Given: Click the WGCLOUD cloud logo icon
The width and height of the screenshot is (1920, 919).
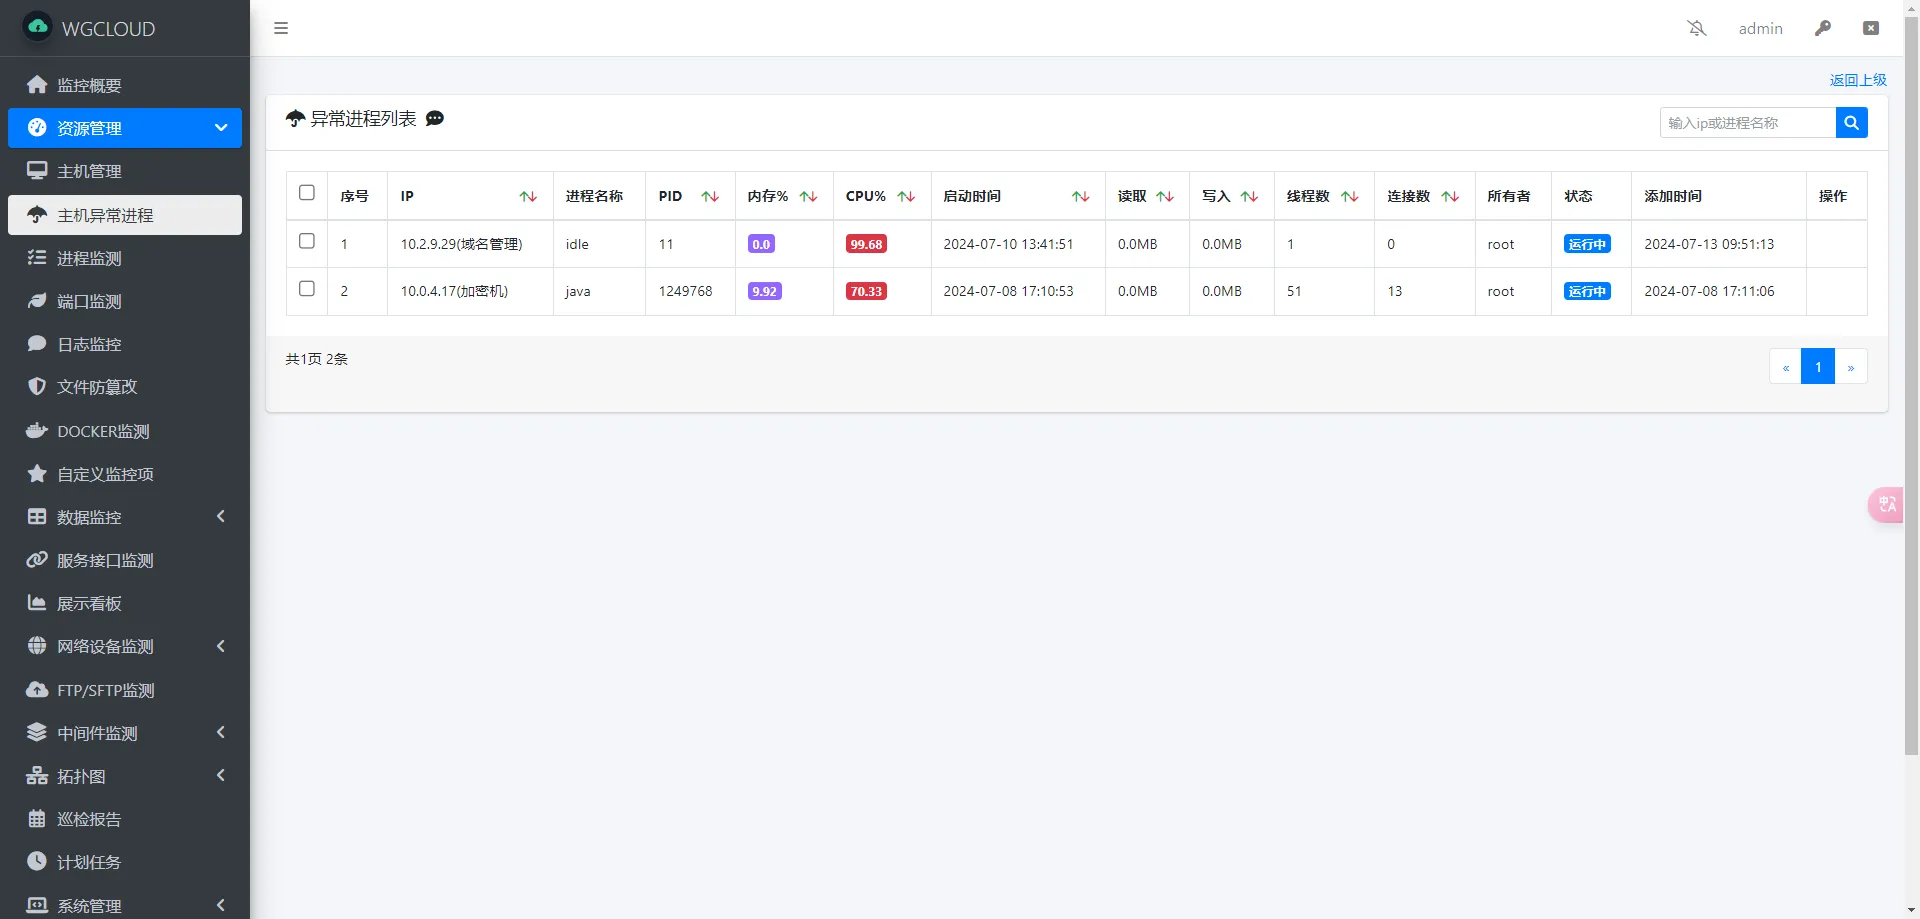Looking at the screenshot, I should 38,27.
